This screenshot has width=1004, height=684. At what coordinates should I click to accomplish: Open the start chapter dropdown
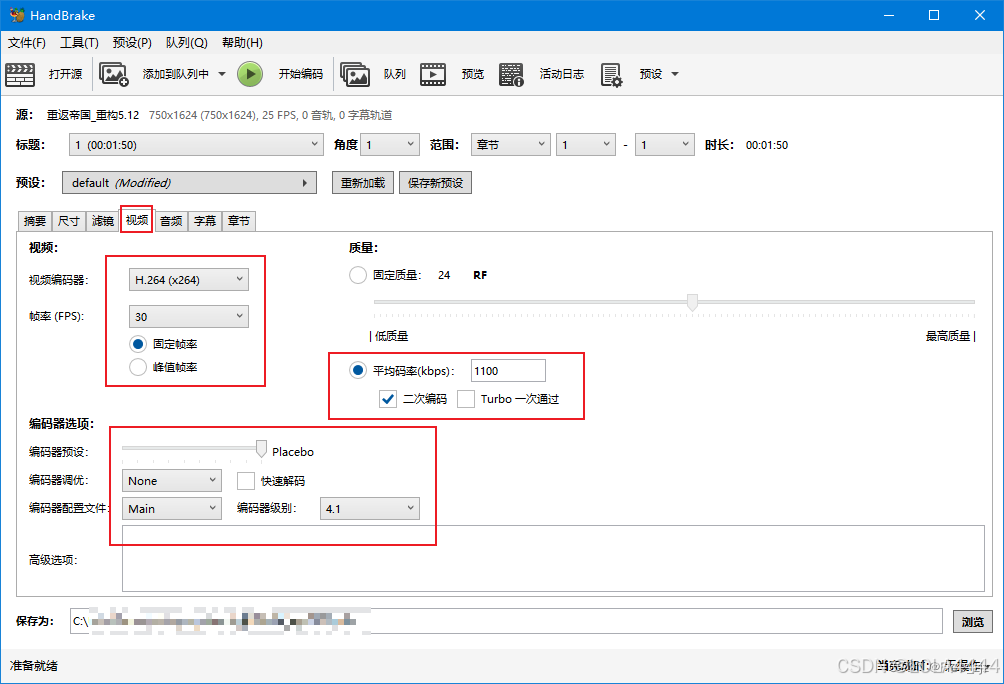586,145
